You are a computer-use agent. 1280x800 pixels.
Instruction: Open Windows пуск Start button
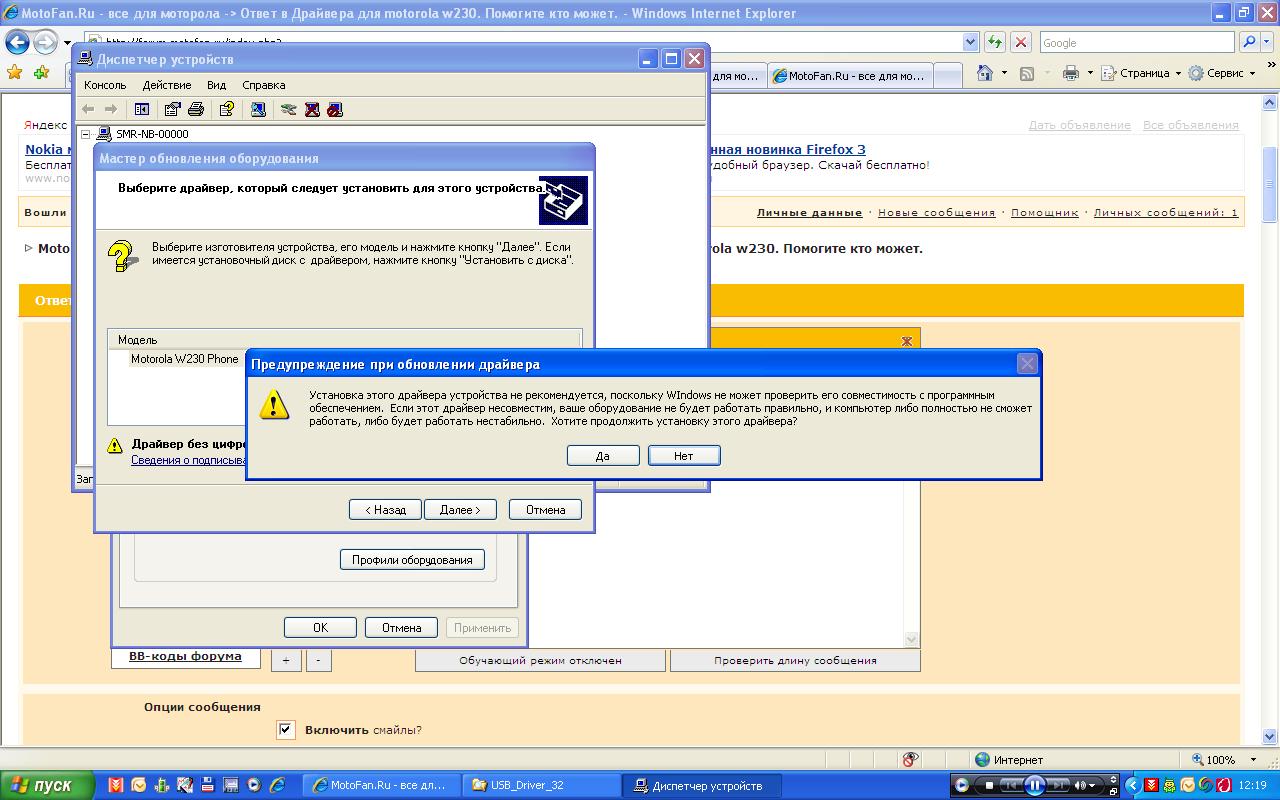click(48, 785)
